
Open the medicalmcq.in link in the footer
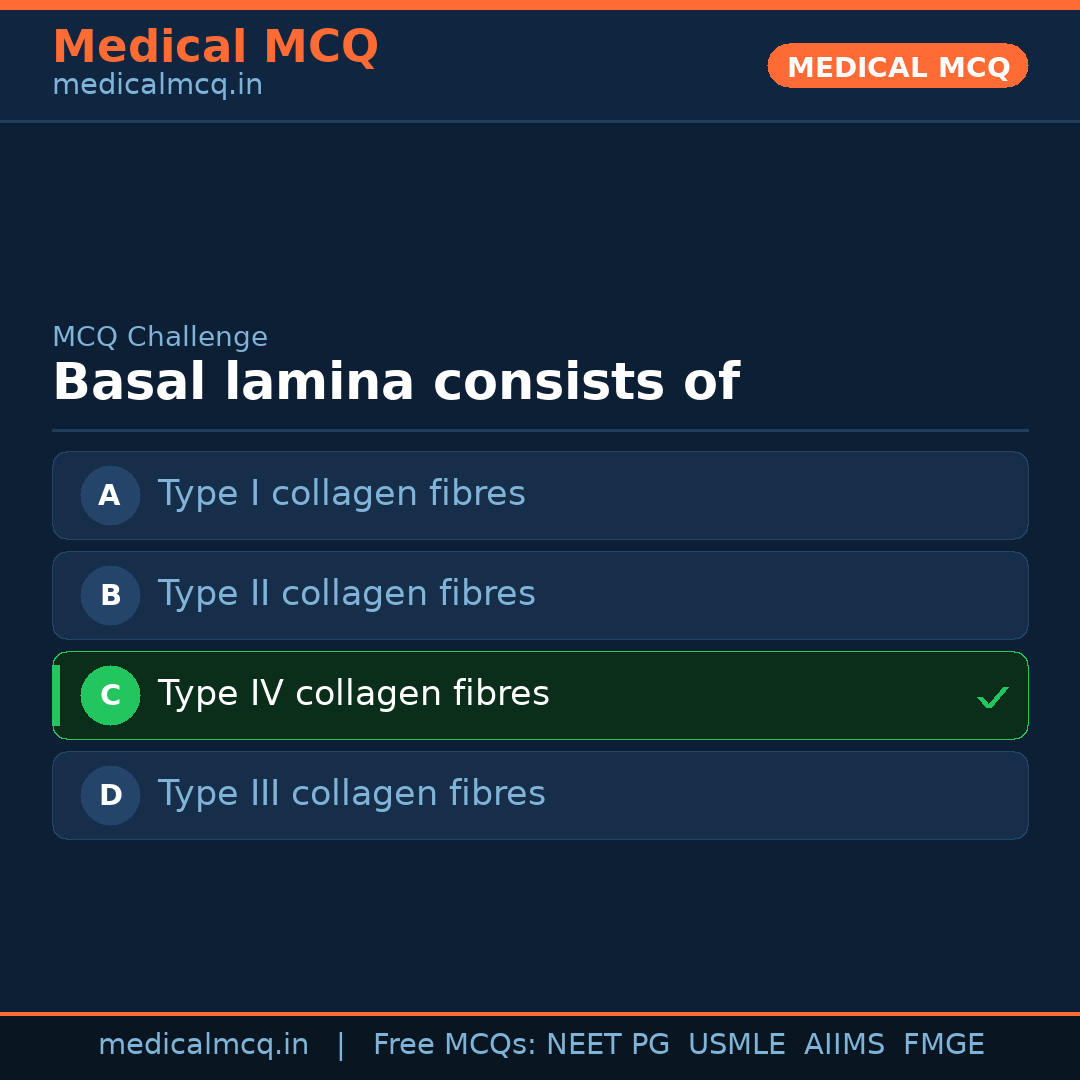pos(203,1045)
